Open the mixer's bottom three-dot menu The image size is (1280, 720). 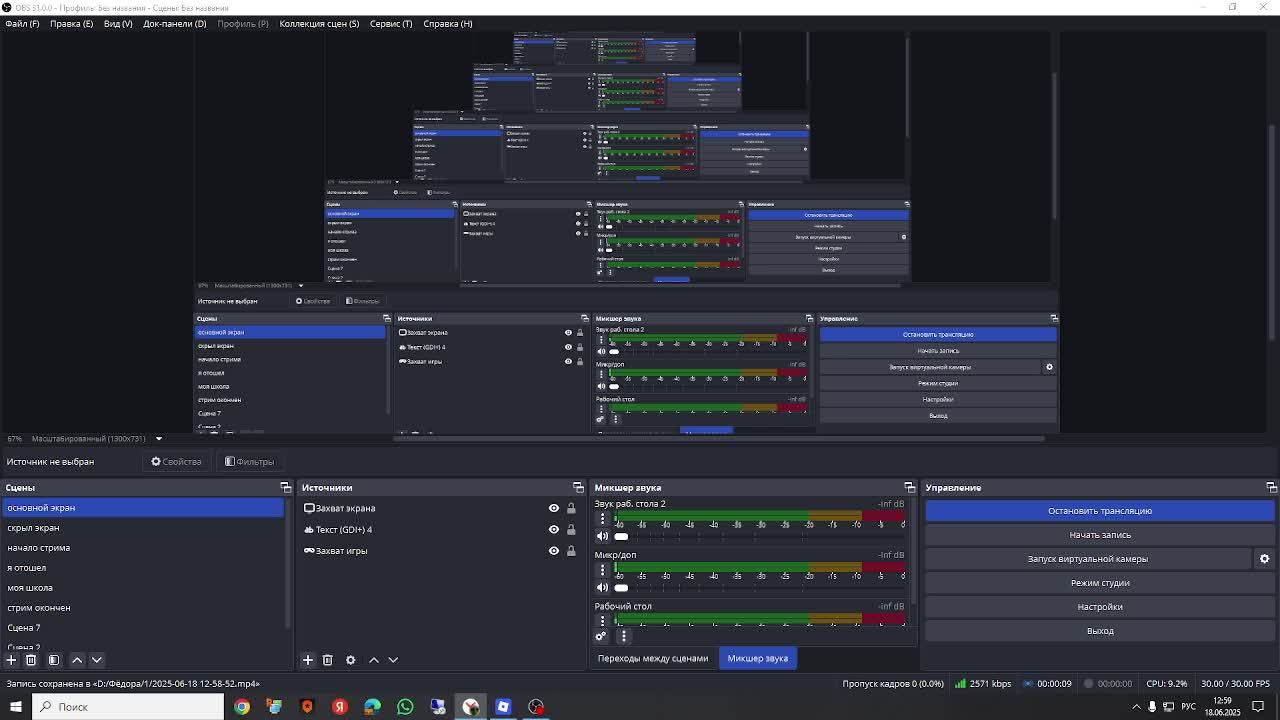point(624,636)
